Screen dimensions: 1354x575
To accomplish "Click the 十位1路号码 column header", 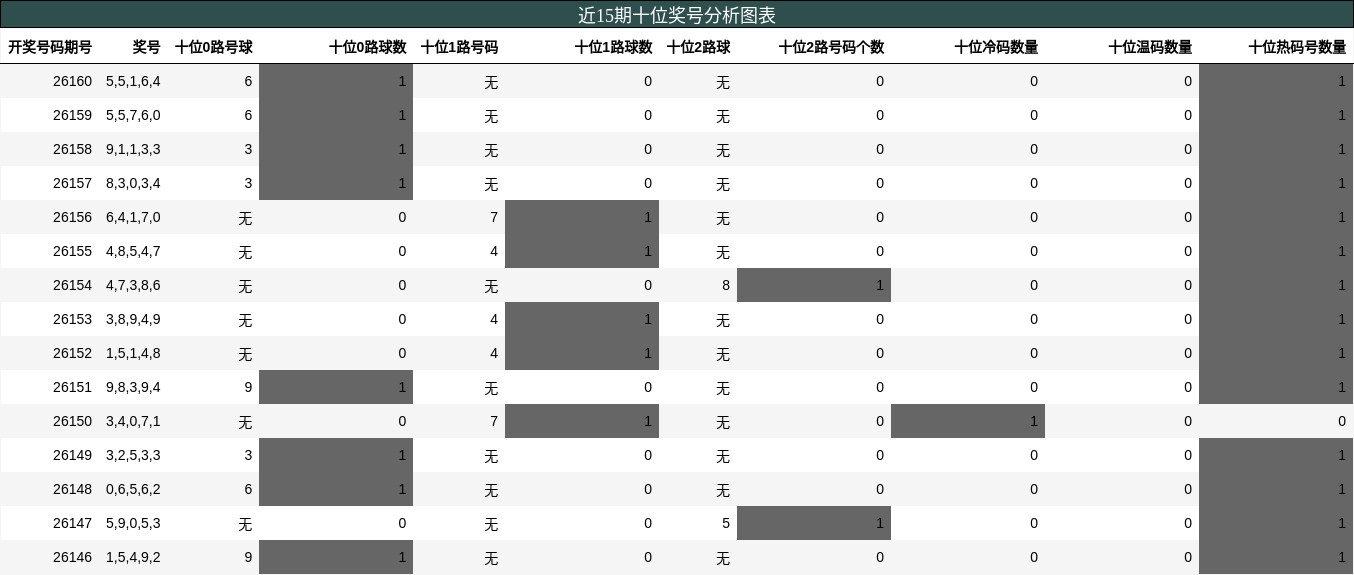I will pos(459,47).
